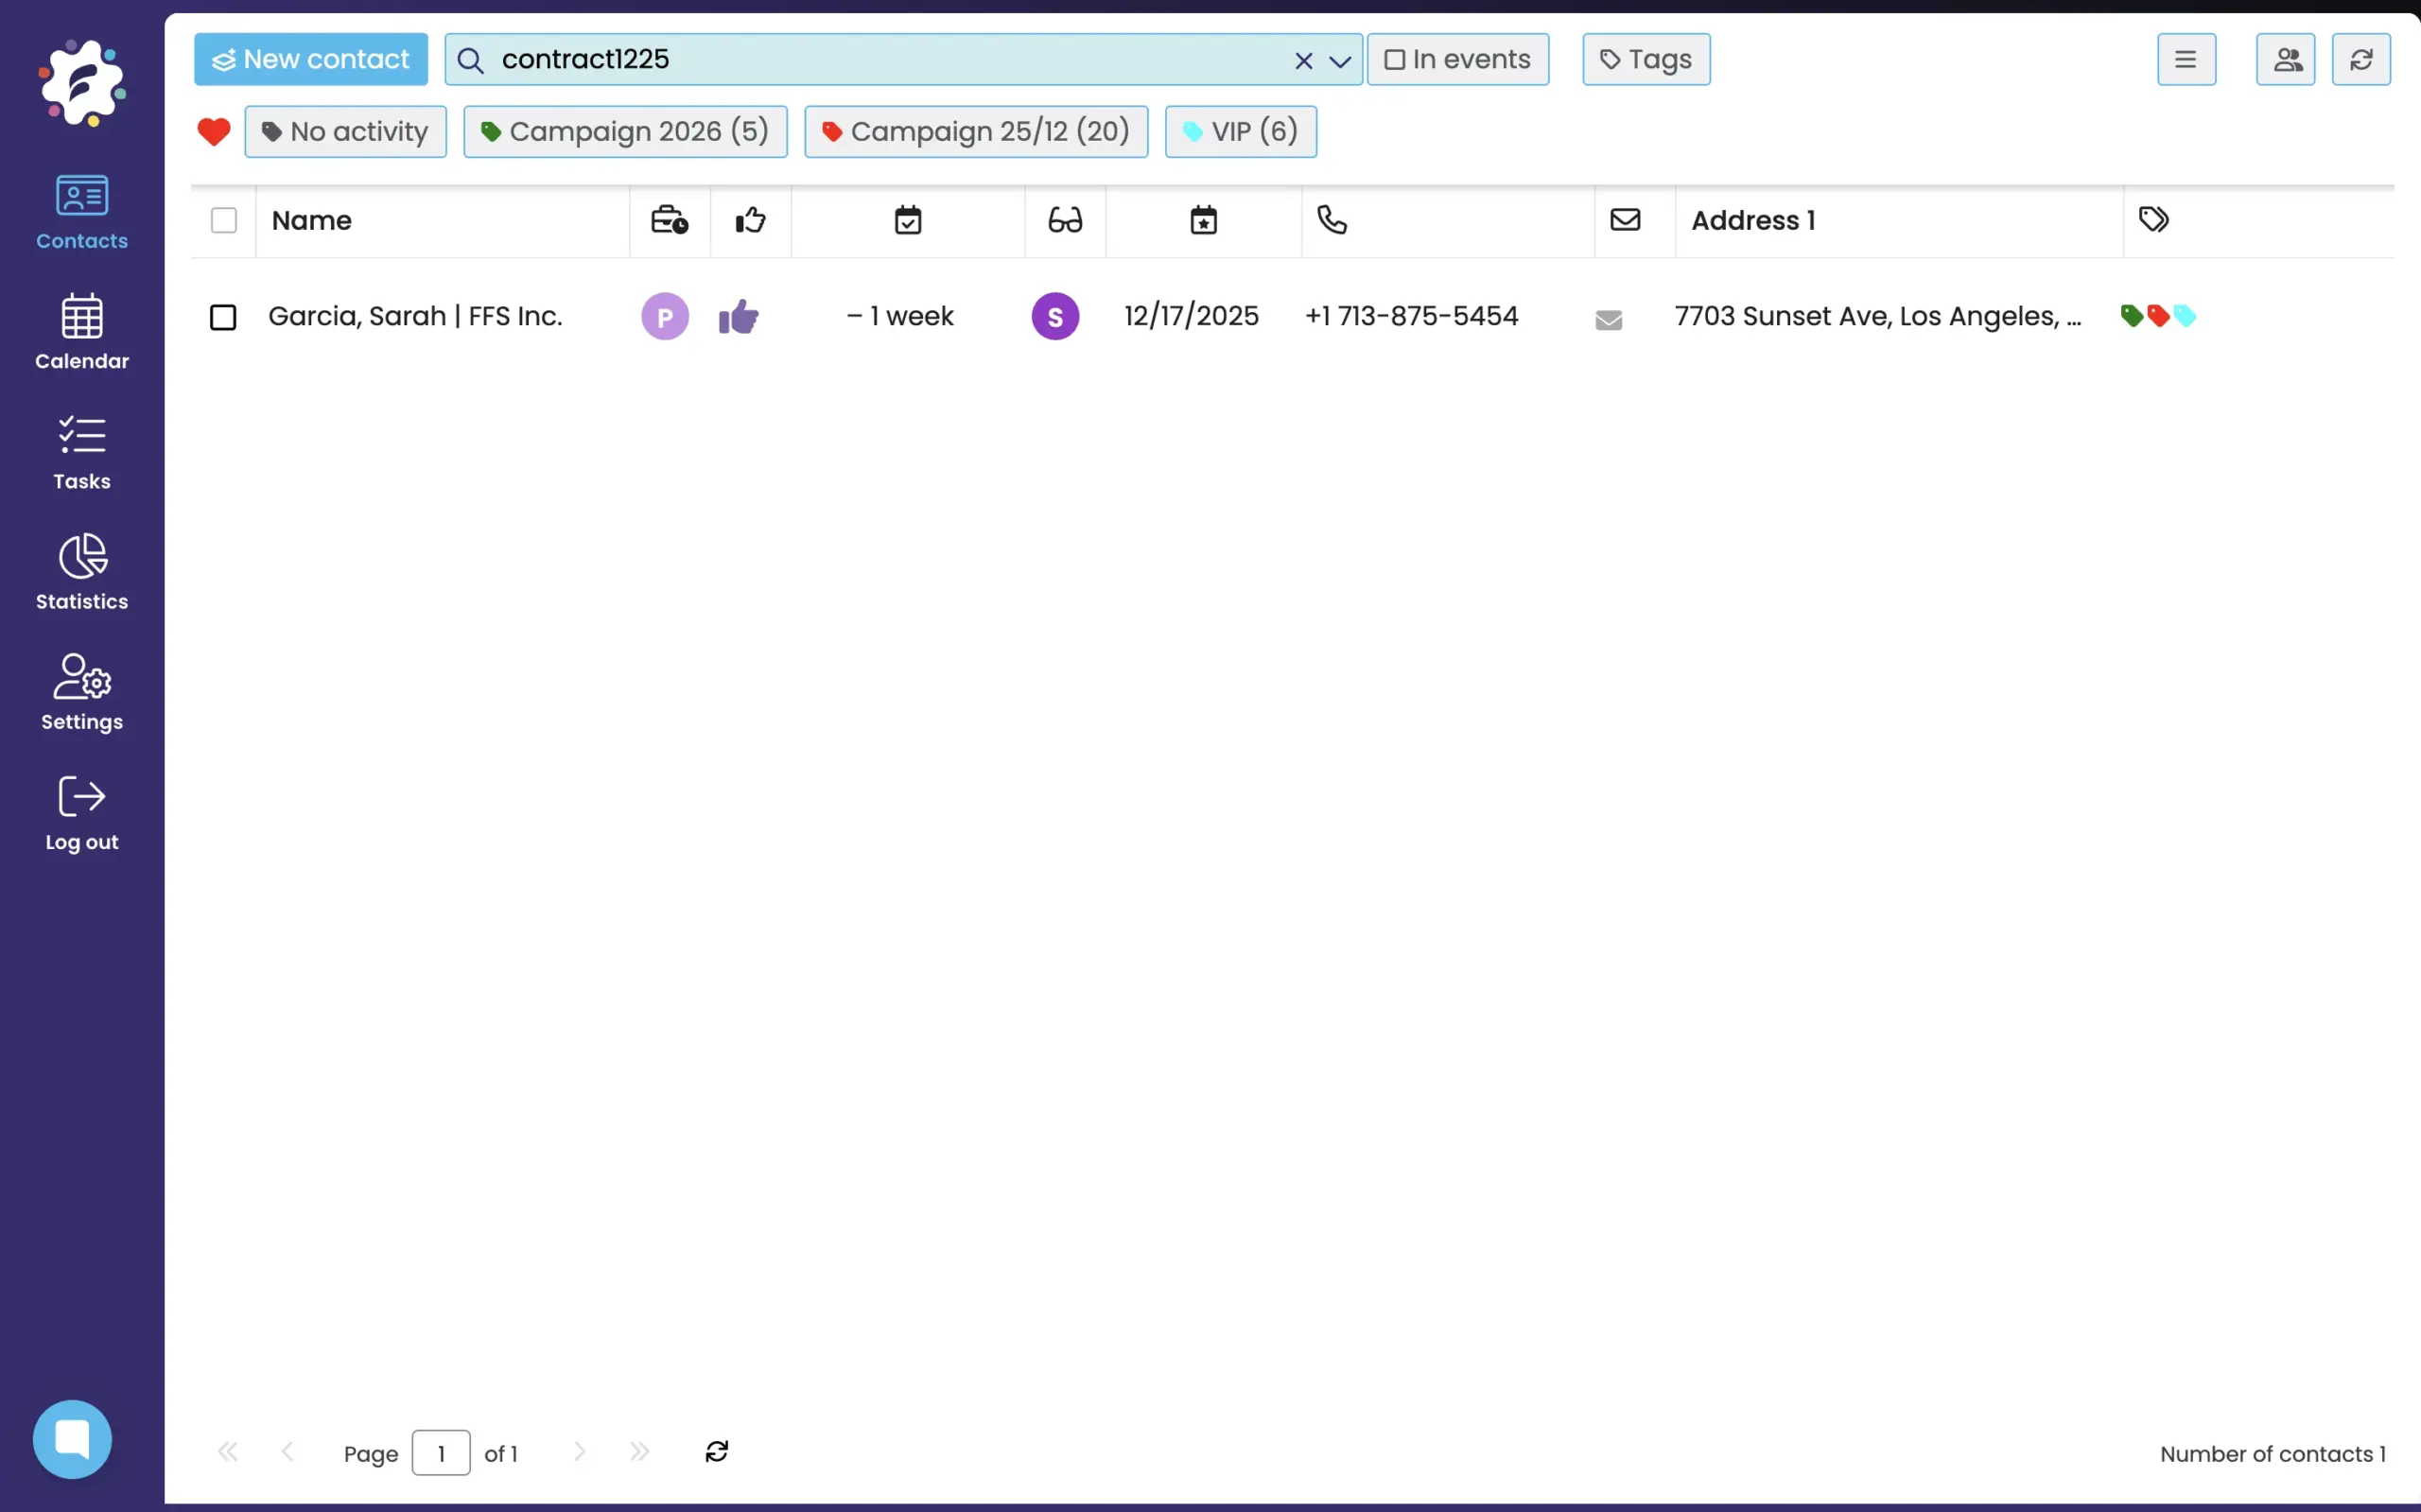Go to Statistics in the sidebar
This screenshot has height=1512, width=2421.
(x=82, y=572)
